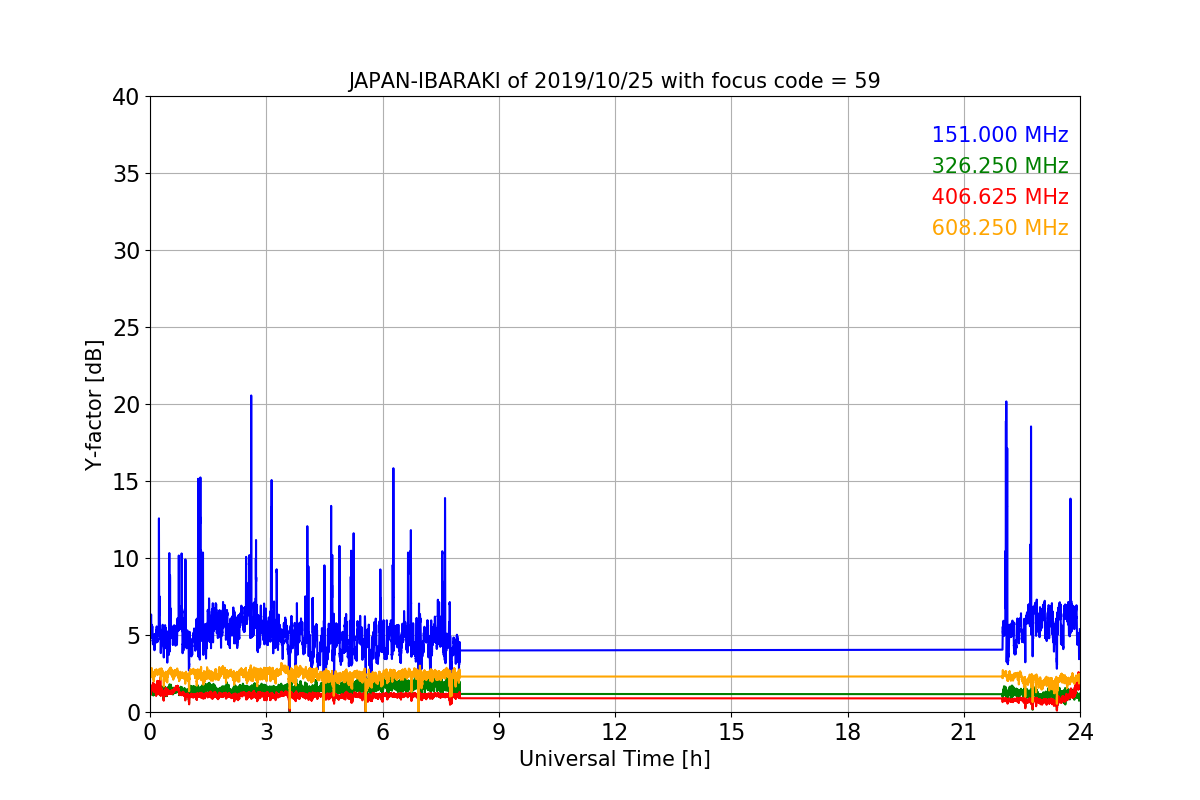Click the flat blue line segment at hour 15

[731, 650]
